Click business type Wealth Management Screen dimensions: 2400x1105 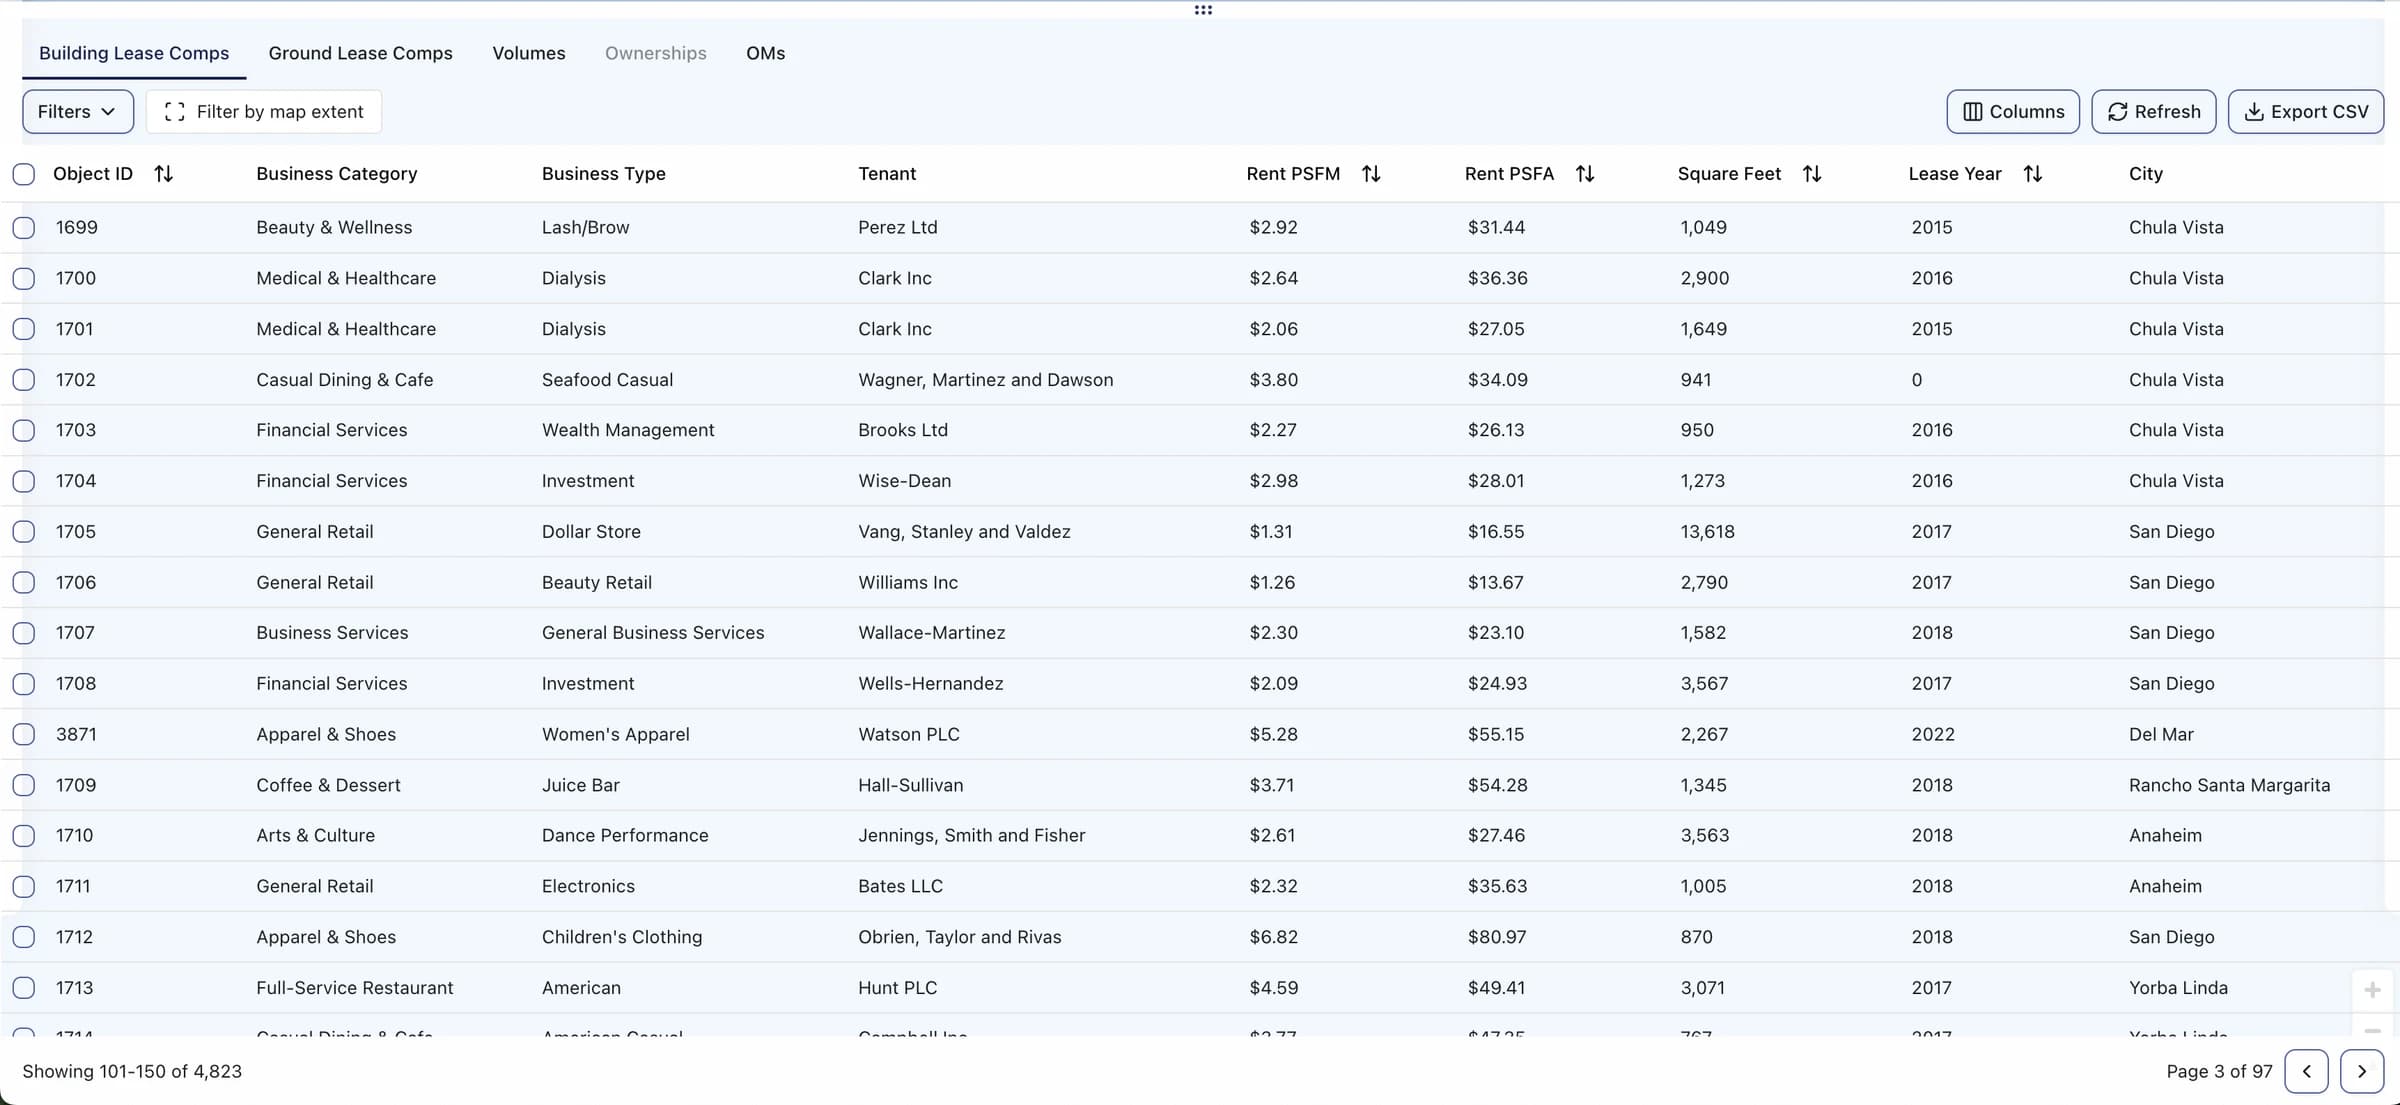(x=628, y=430)
